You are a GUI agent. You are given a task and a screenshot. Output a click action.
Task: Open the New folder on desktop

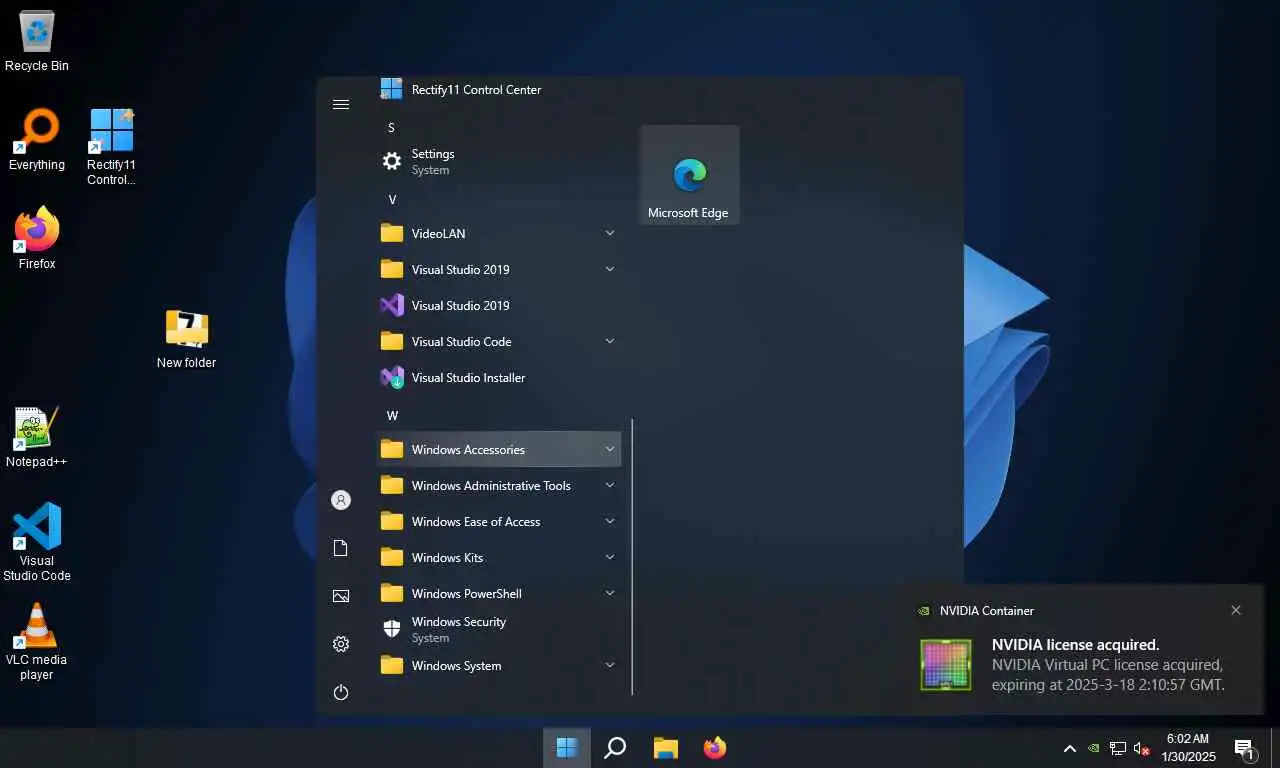186,339
